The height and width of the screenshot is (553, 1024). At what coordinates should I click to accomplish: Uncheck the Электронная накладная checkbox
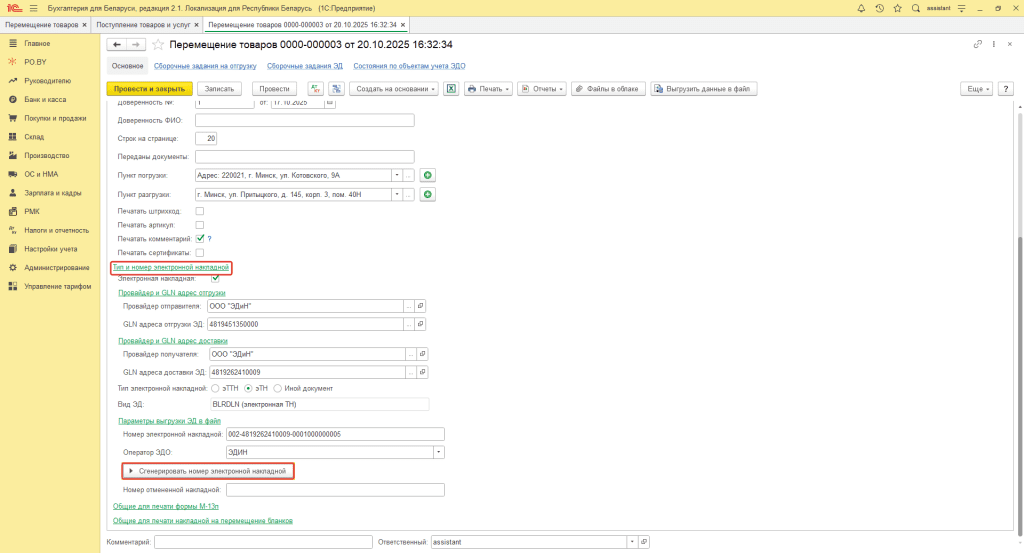215,278
